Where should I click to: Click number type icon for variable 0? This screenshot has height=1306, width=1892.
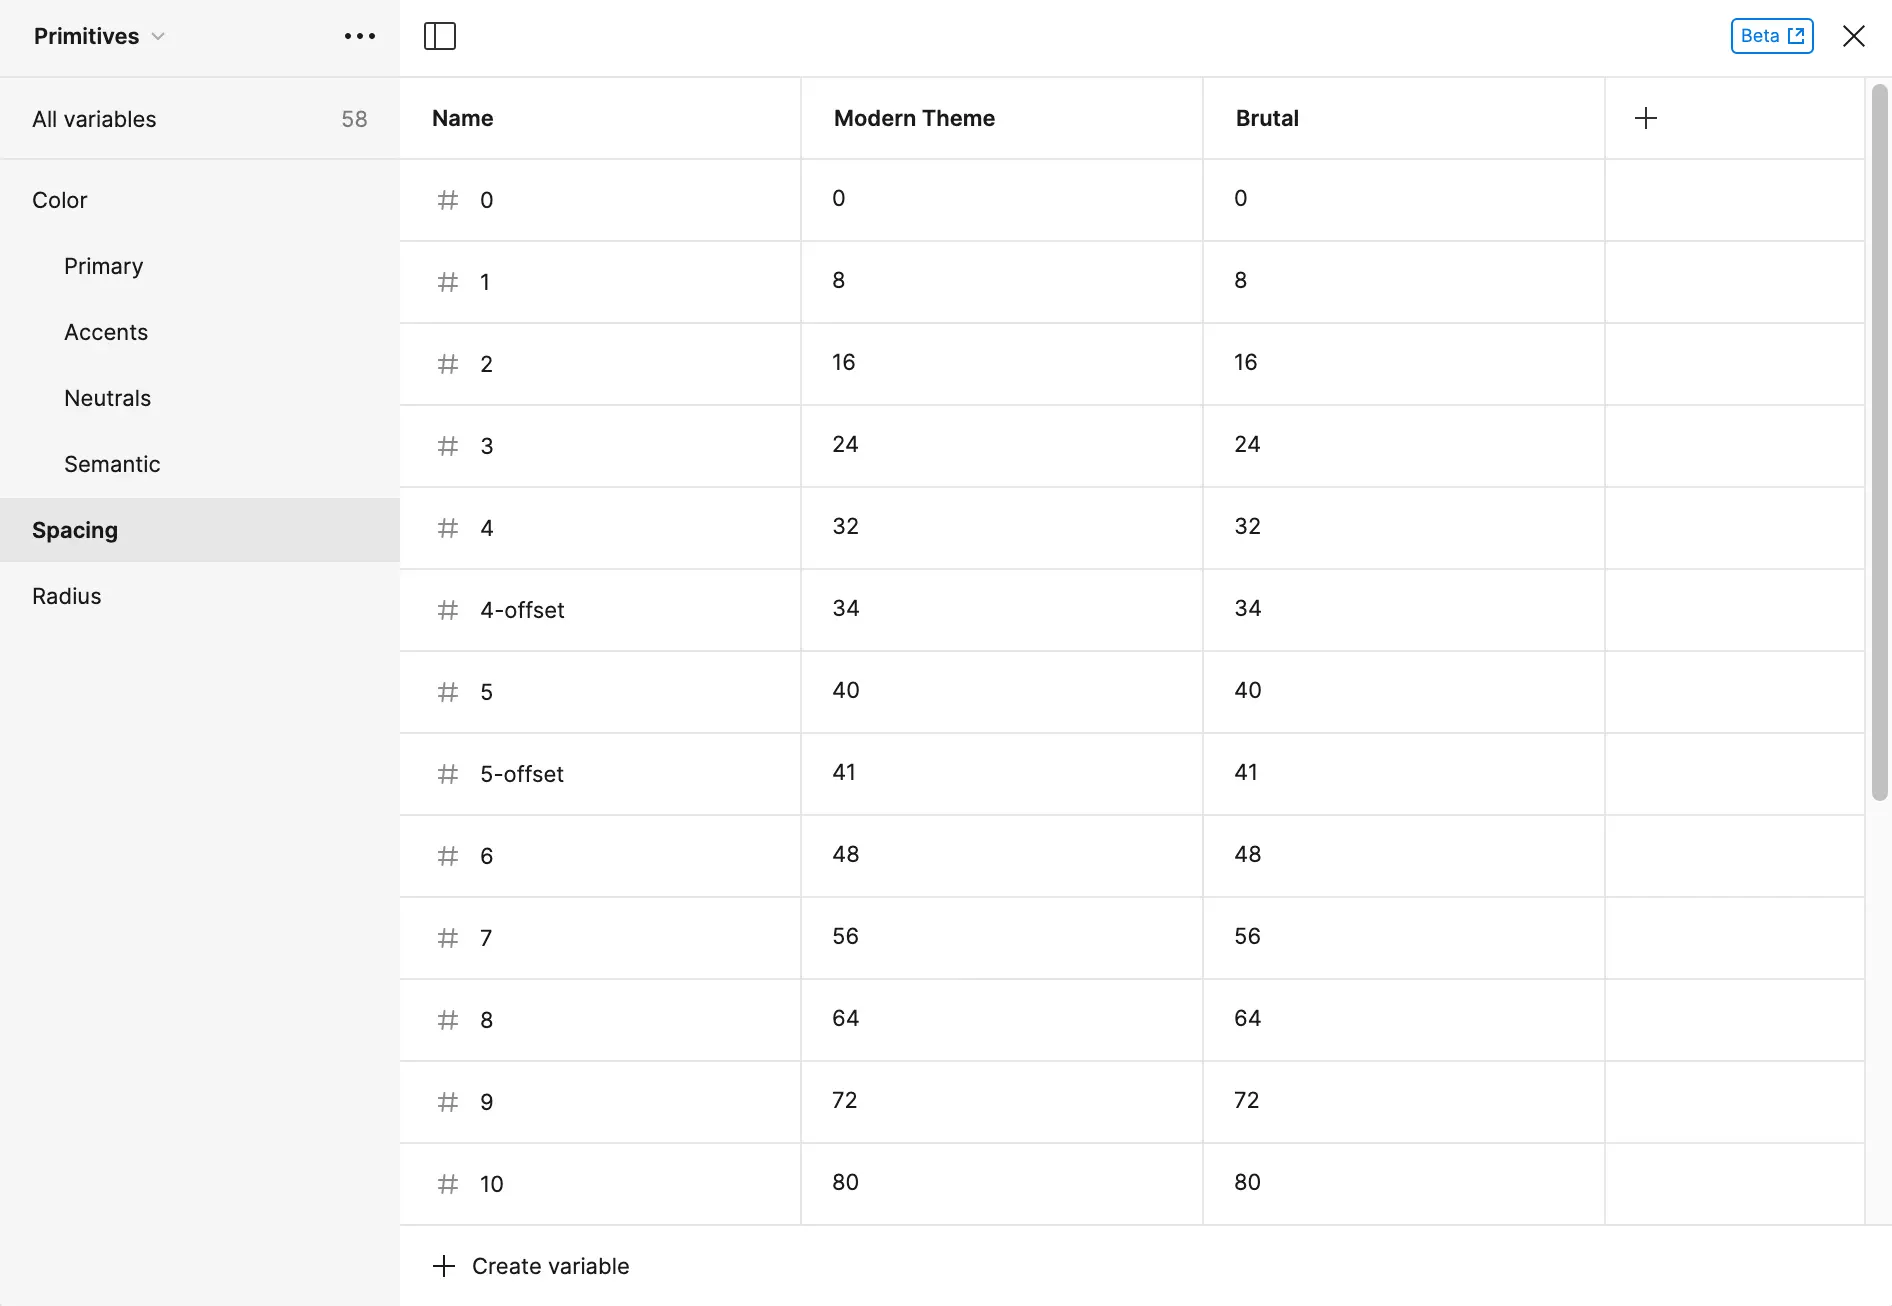pos(448,200)
